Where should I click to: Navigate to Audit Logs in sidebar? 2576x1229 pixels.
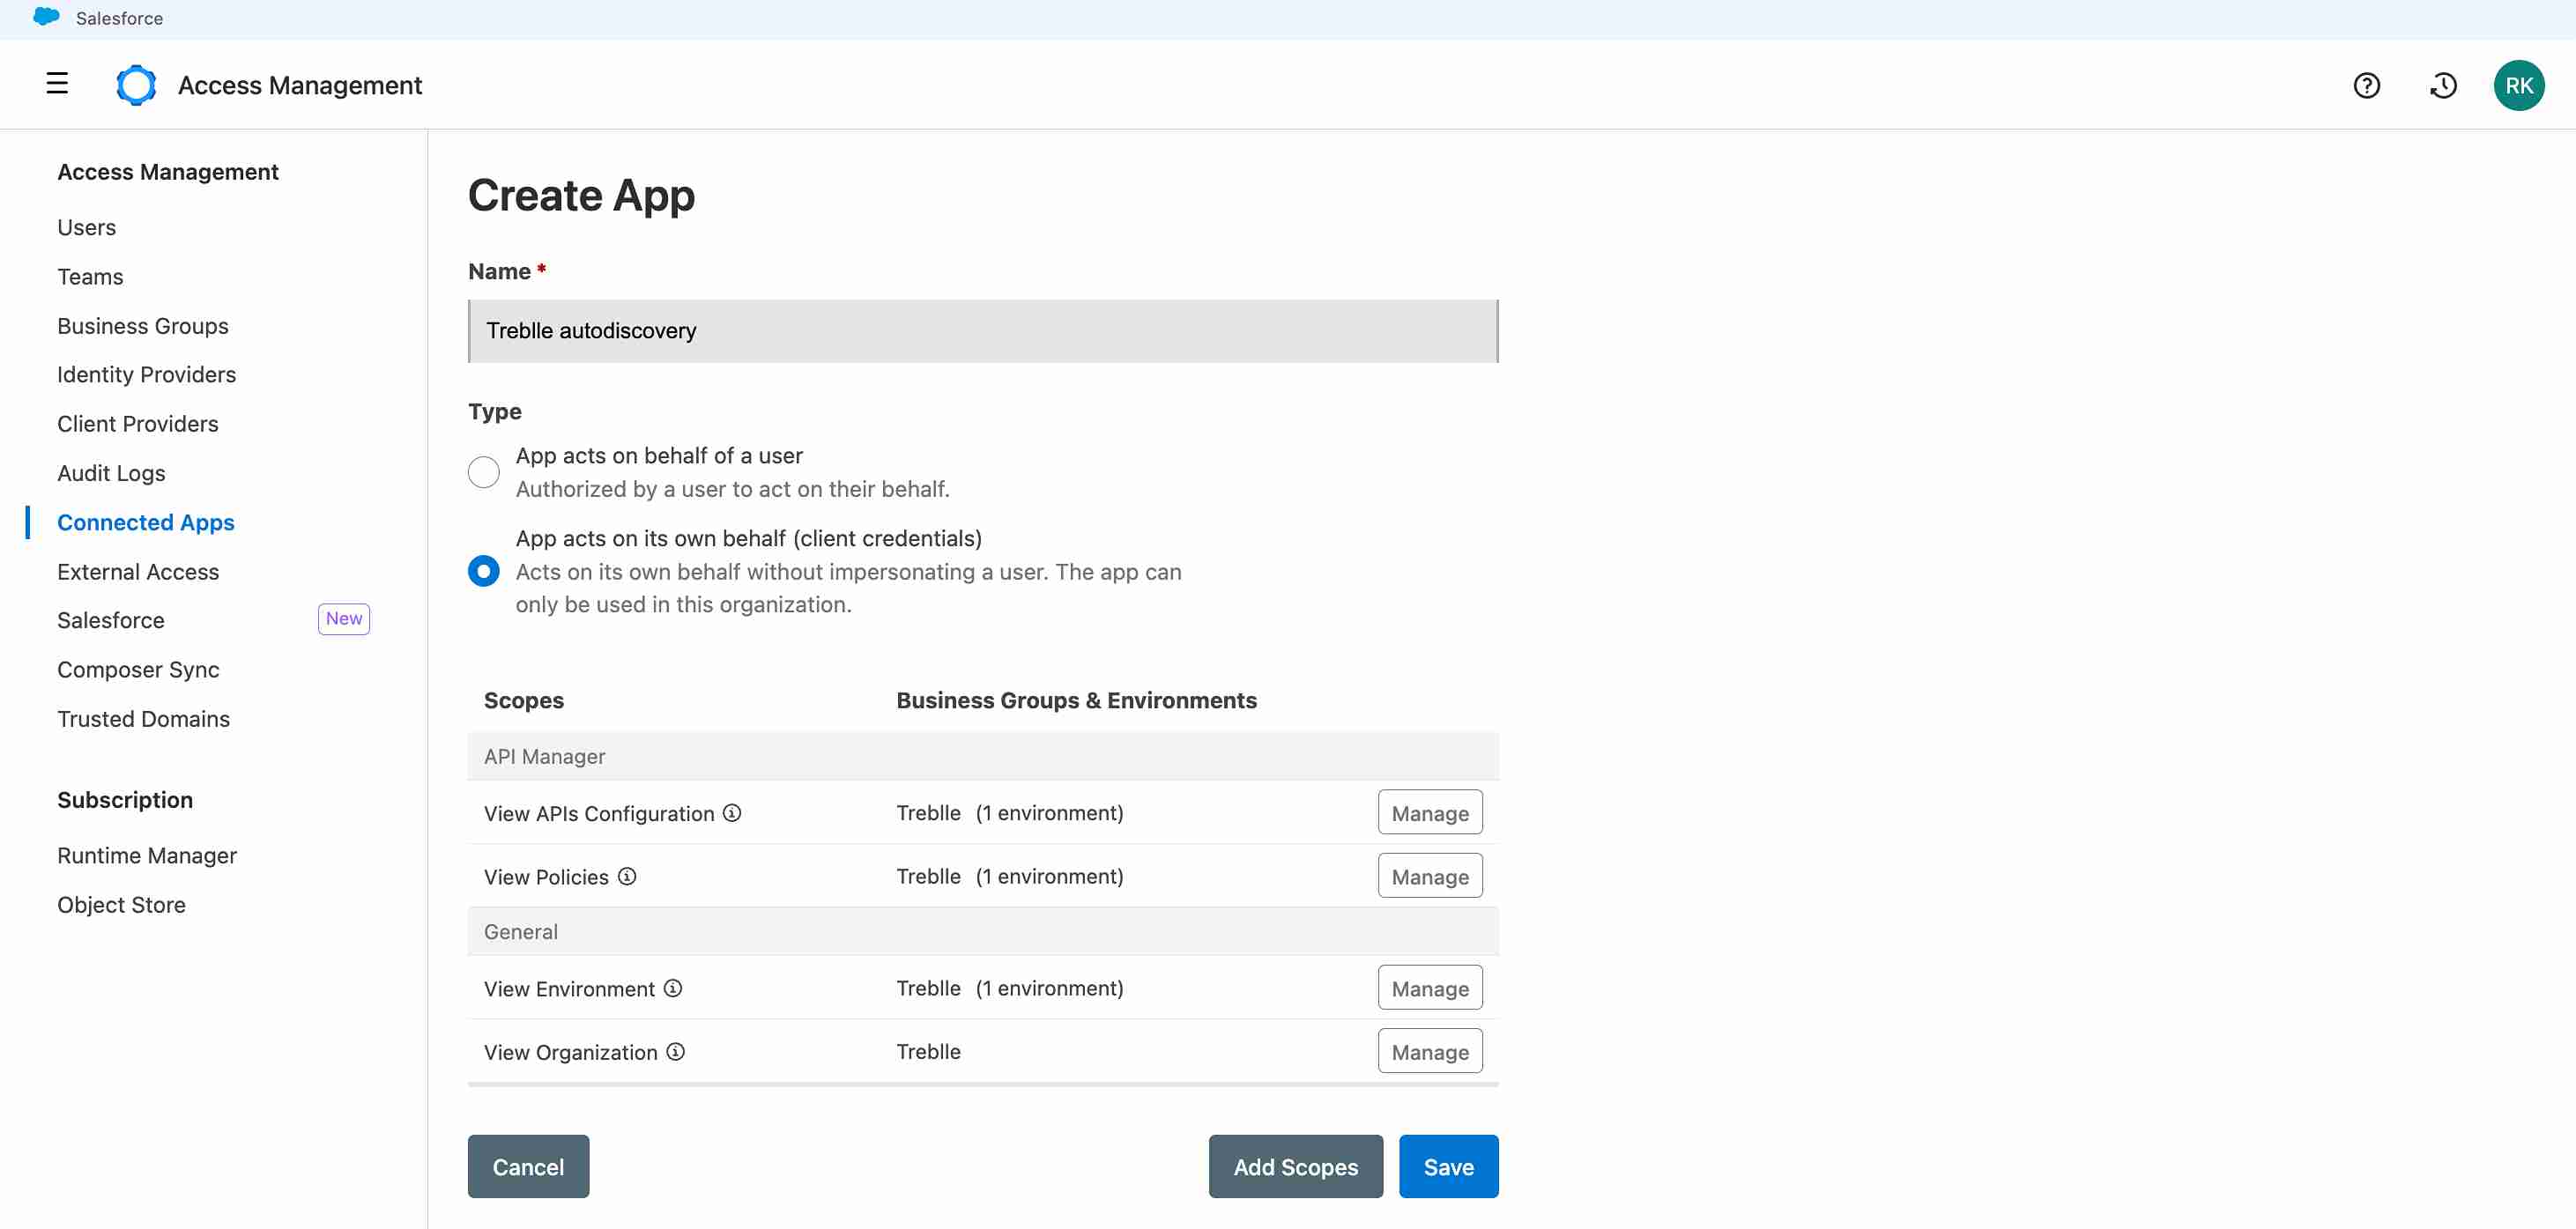point(111,472)
